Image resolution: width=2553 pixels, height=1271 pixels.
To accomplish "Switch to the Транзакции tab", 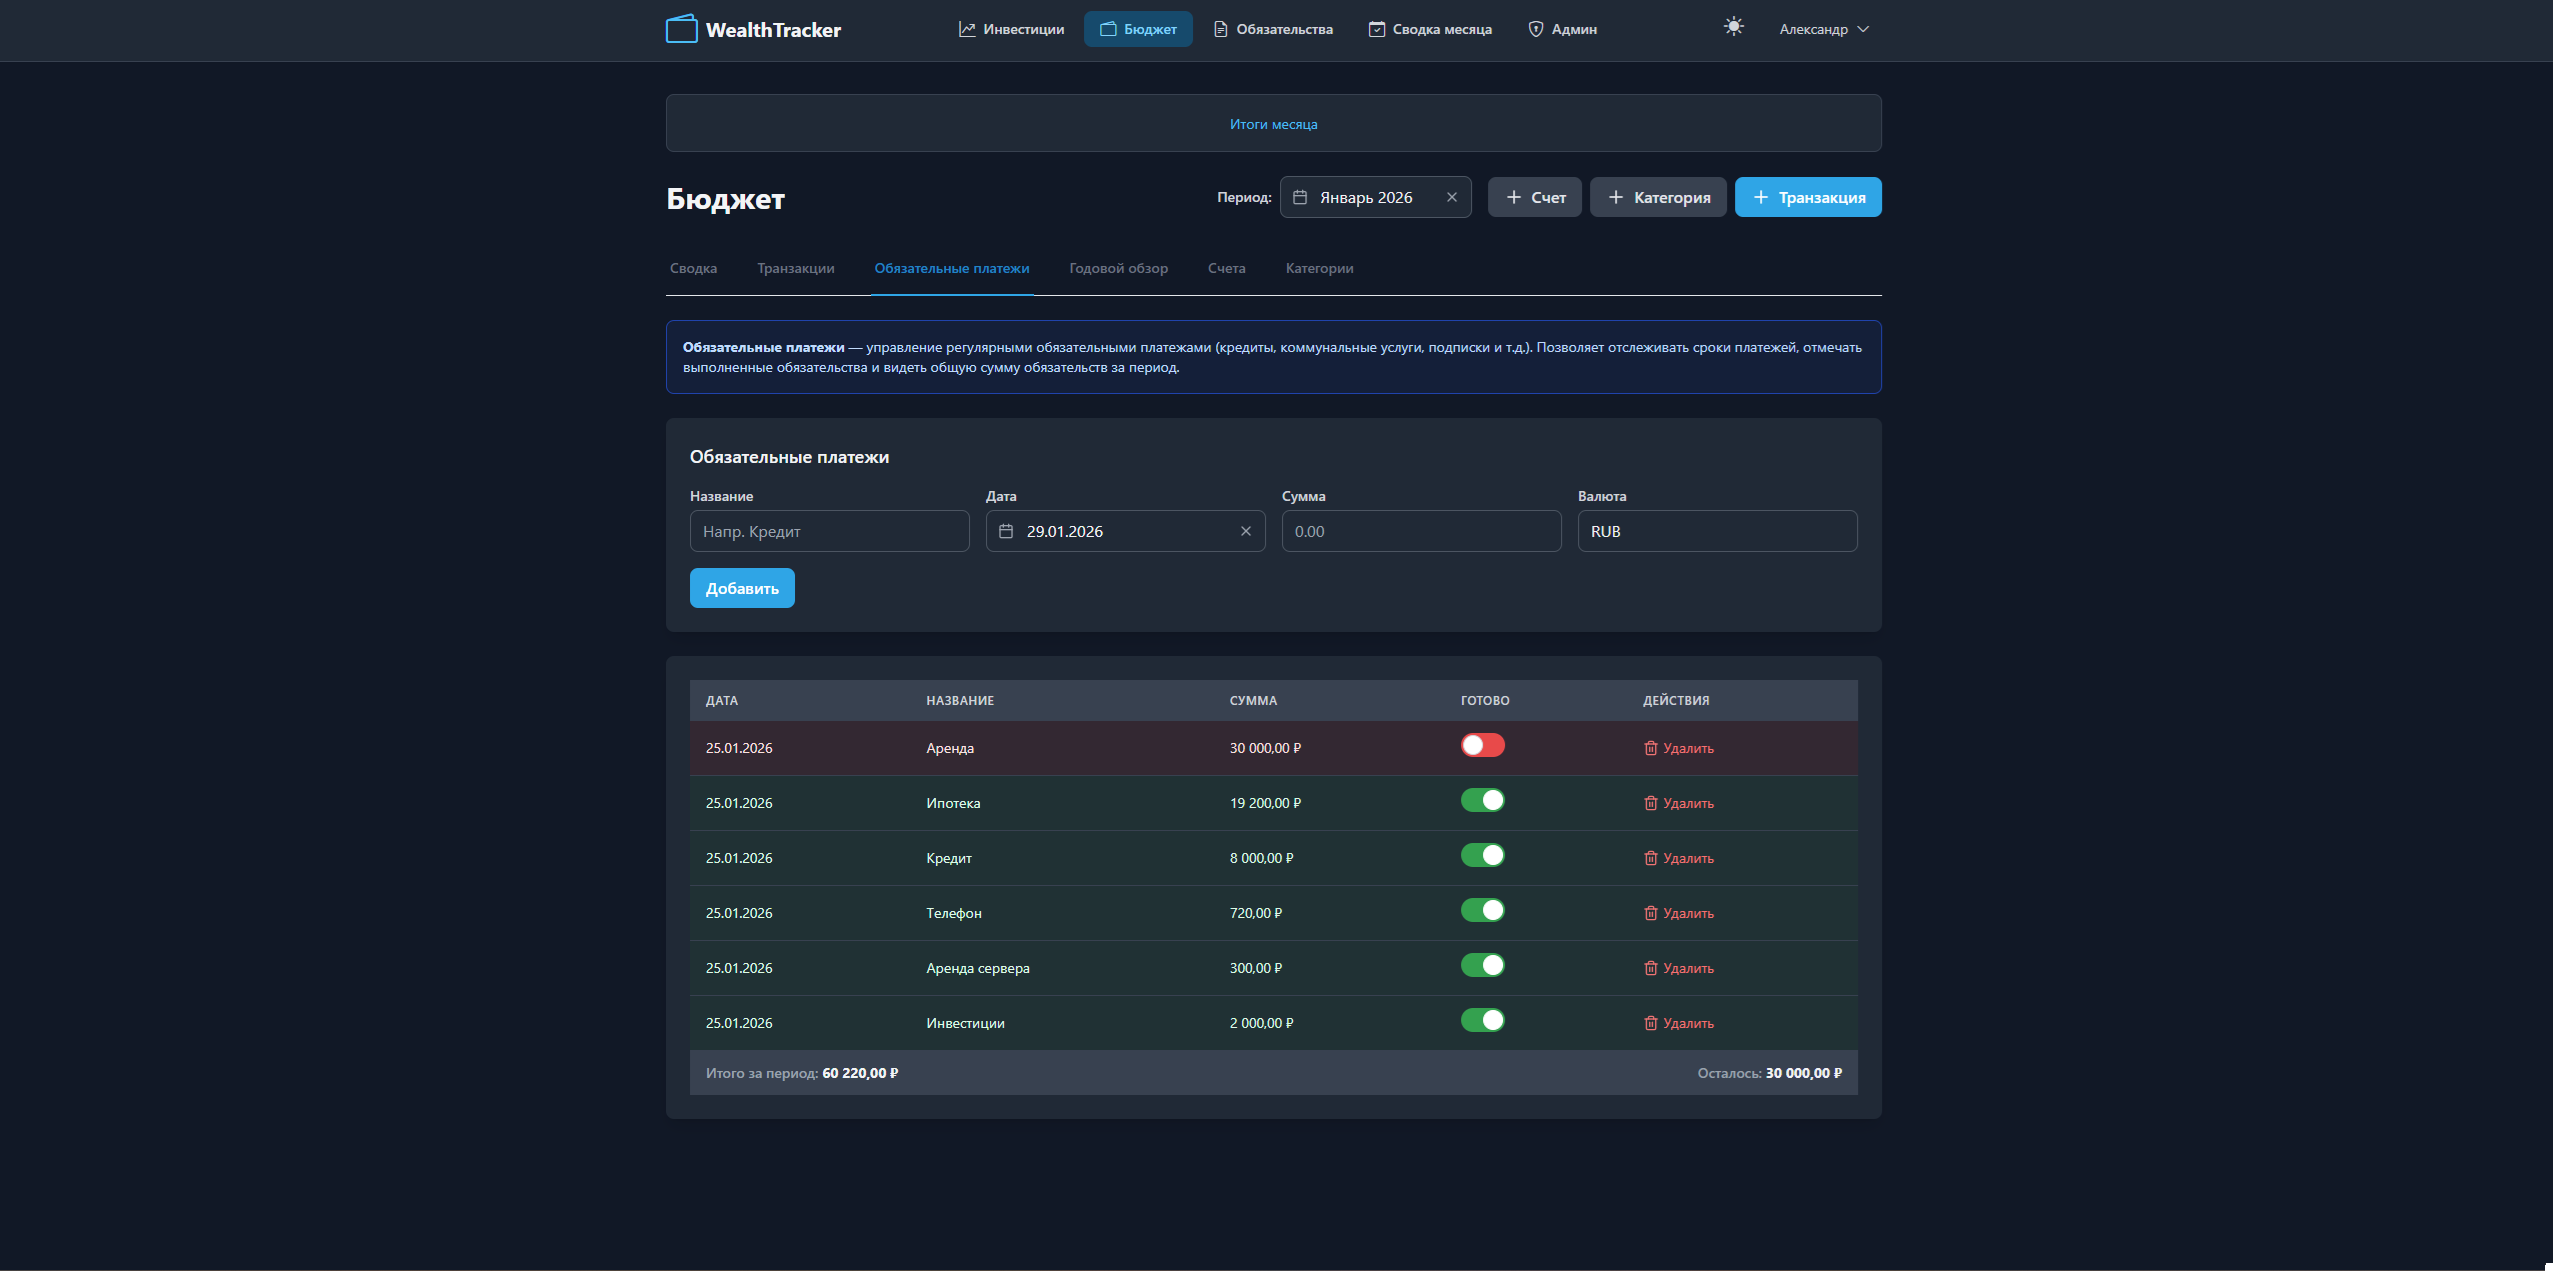I will [795, 268].
